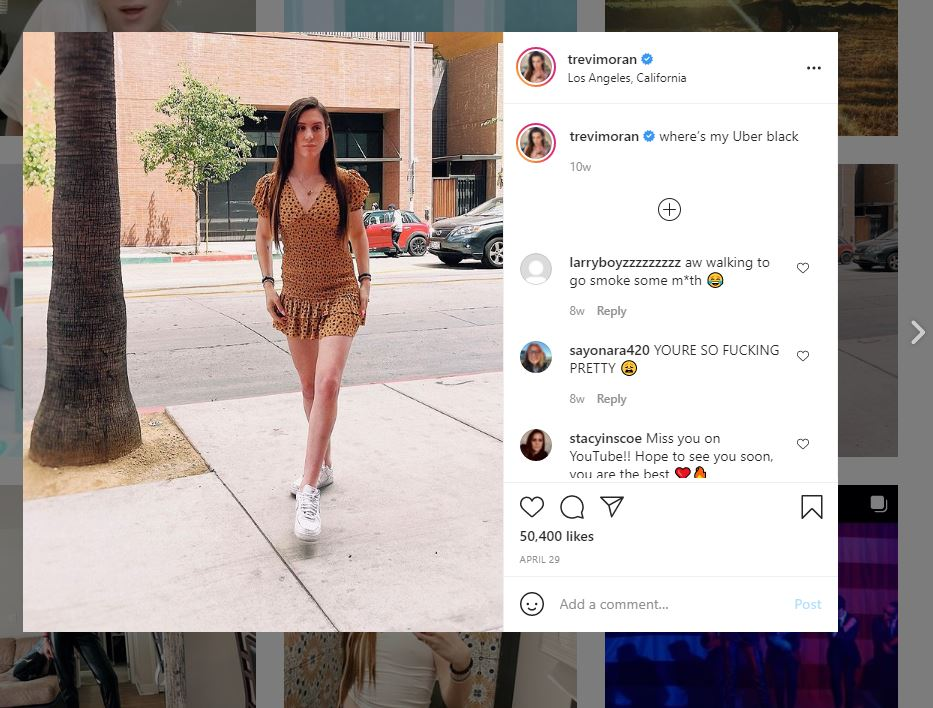Open stacyinscoe's profile link
The height and width of the screenshot is (708, 933).
point(605,438)
